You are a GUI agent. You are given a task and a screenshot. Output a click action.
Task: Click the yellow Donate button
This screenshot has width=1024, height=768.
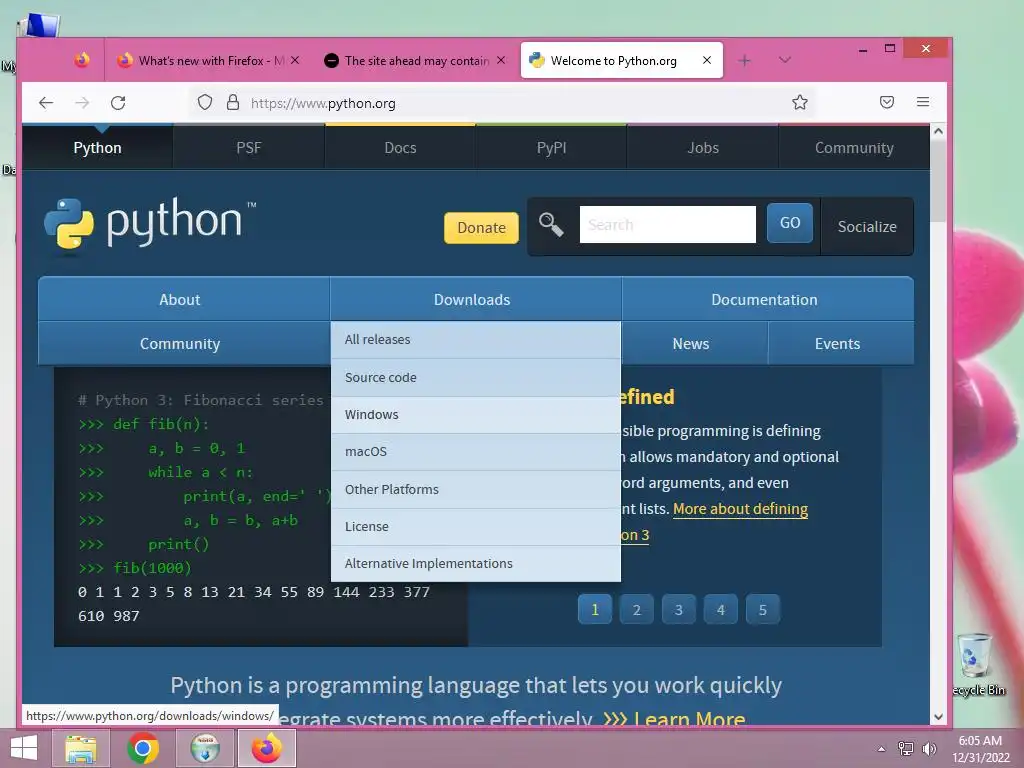tap(481, 227)
